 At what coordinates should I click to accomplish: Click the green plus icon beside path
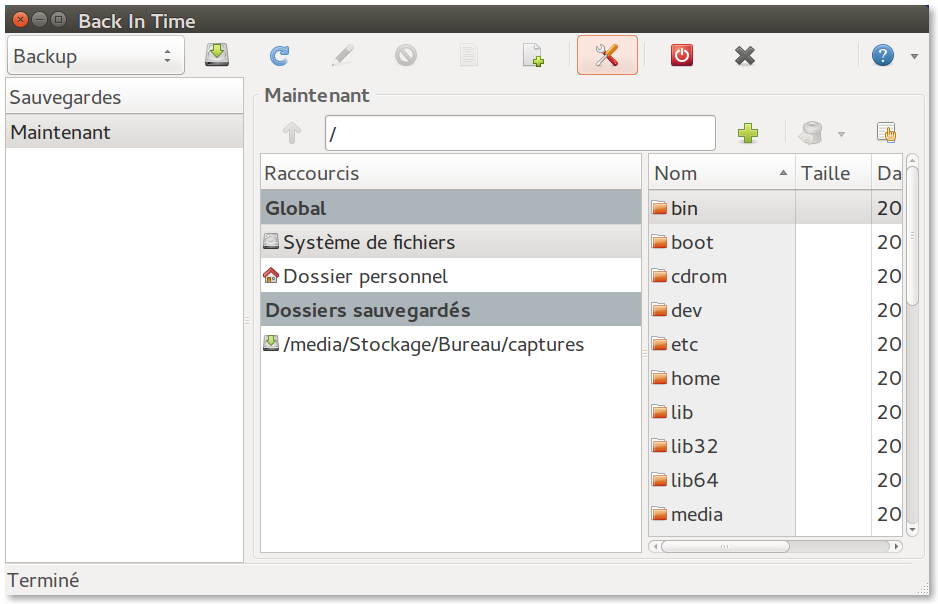click(748, 133)
